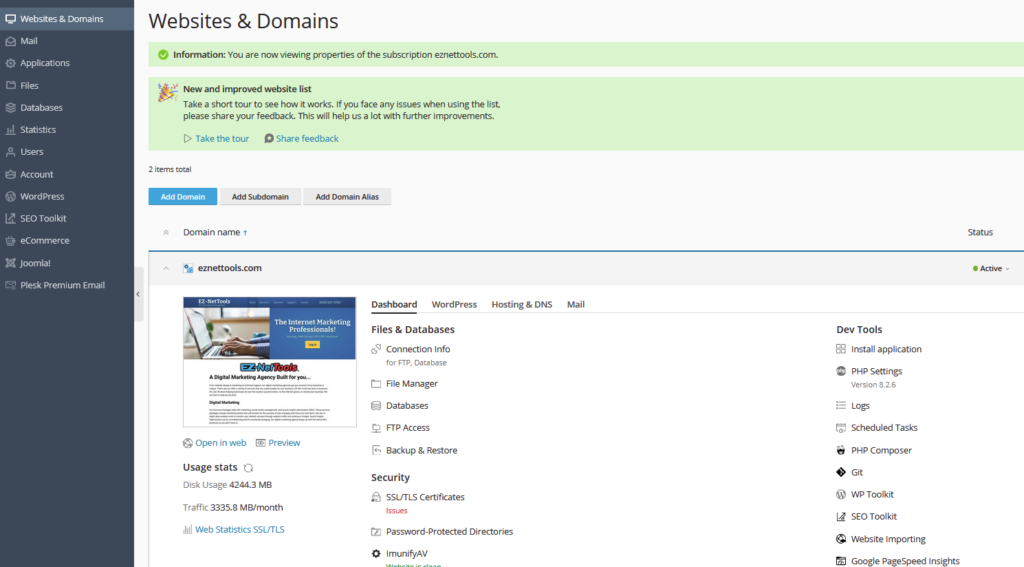Click the Databases stack icon in sidebar
Screen dimensions: 1024x567
[x=10, y=108]
